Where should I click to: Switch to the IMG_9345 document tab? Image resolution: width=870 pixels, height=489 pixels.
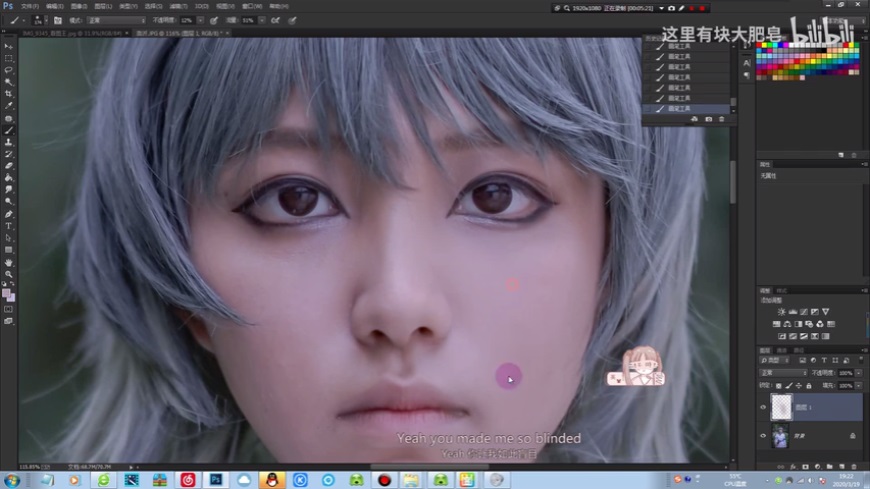[71, 33]
